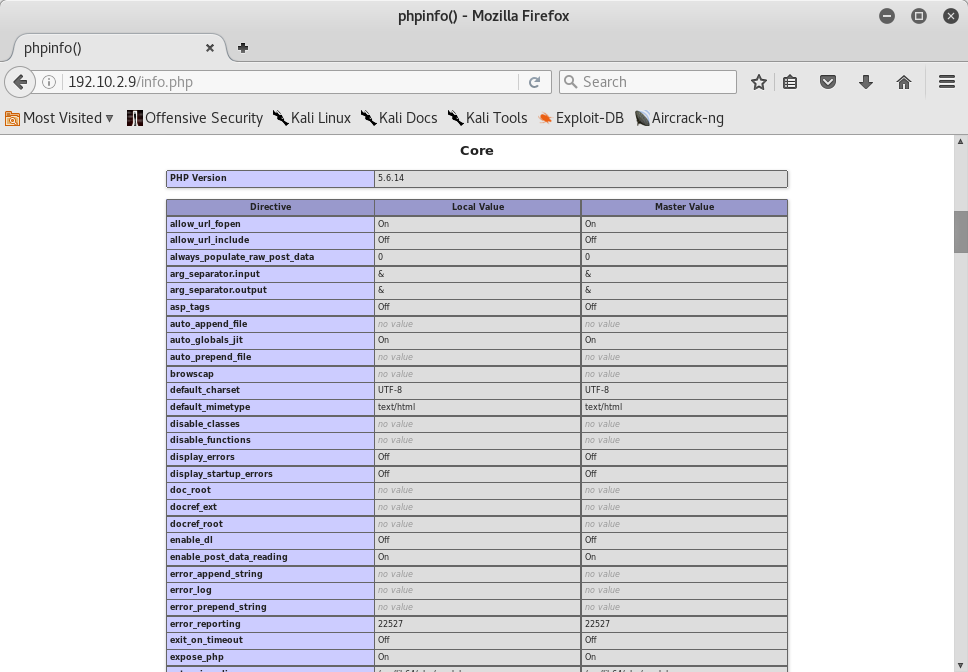Bookmark this page with the star icon
968x672 pixels.
757,81
